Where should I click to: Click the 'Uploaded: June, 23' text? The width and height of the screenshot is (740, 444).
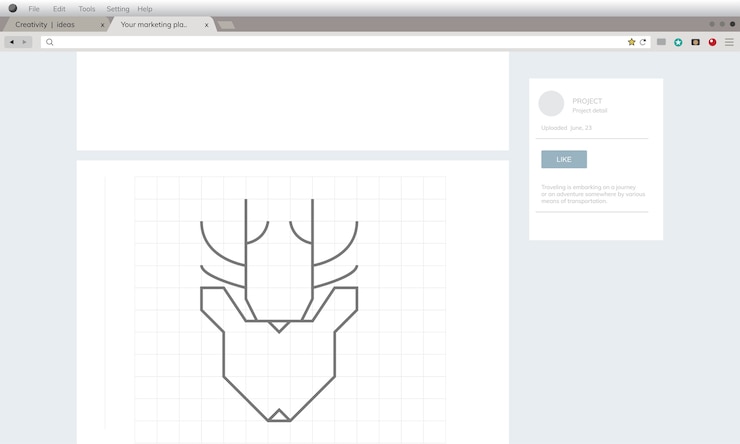point(566,127)
